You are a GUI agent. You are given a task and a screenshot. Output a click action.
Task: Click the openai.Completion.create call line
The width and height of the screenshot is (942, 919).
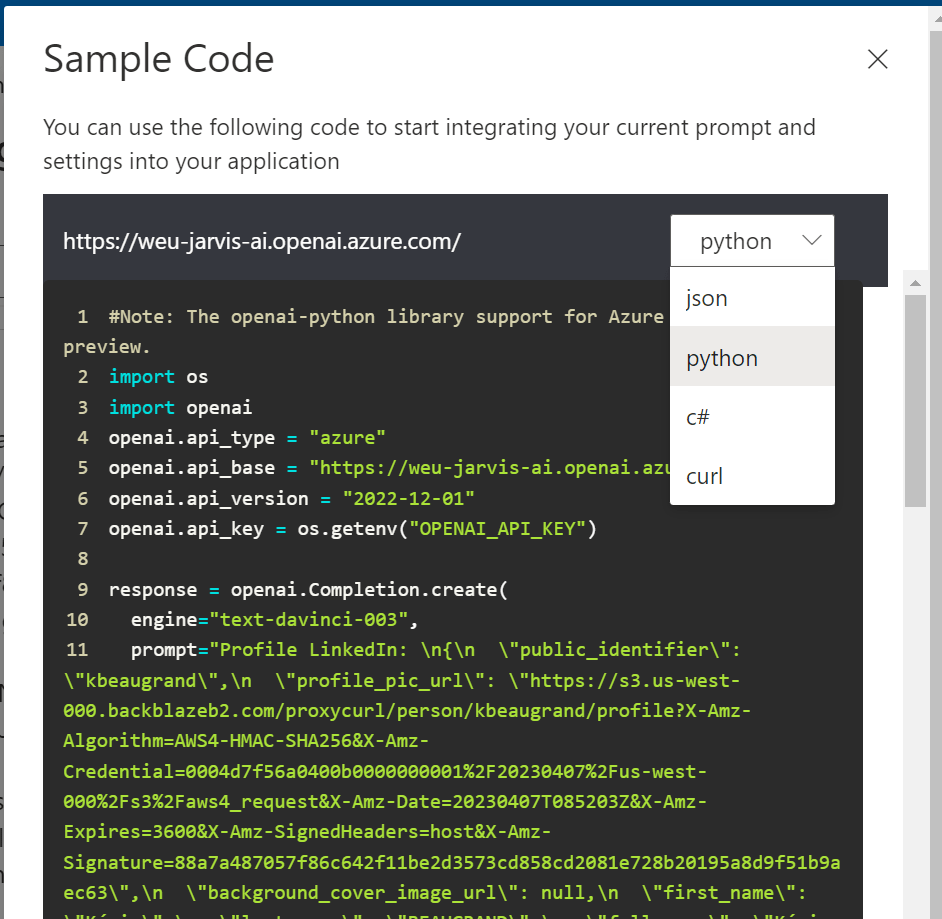[308, 590]
